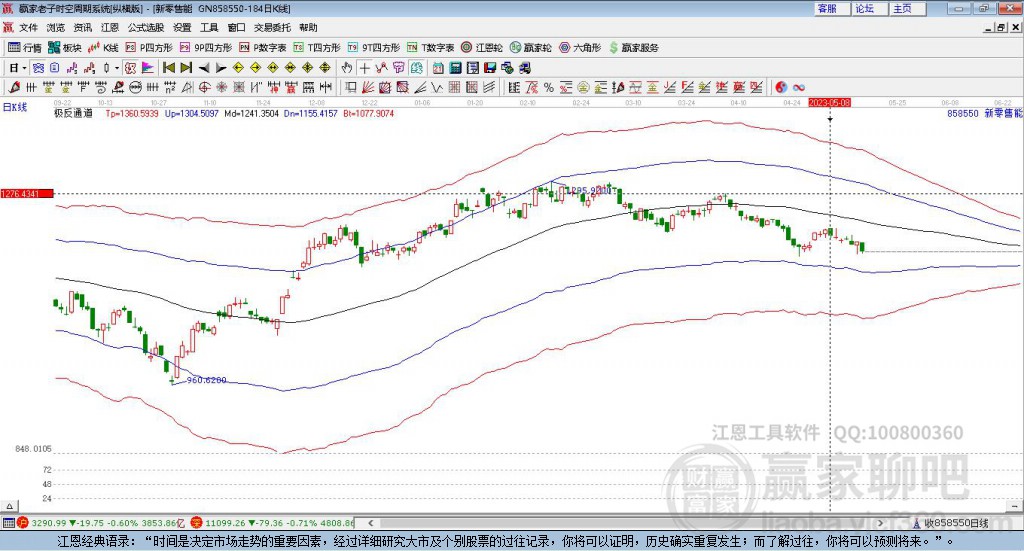Open the P四方形 tool

click(x=148, y=48)
